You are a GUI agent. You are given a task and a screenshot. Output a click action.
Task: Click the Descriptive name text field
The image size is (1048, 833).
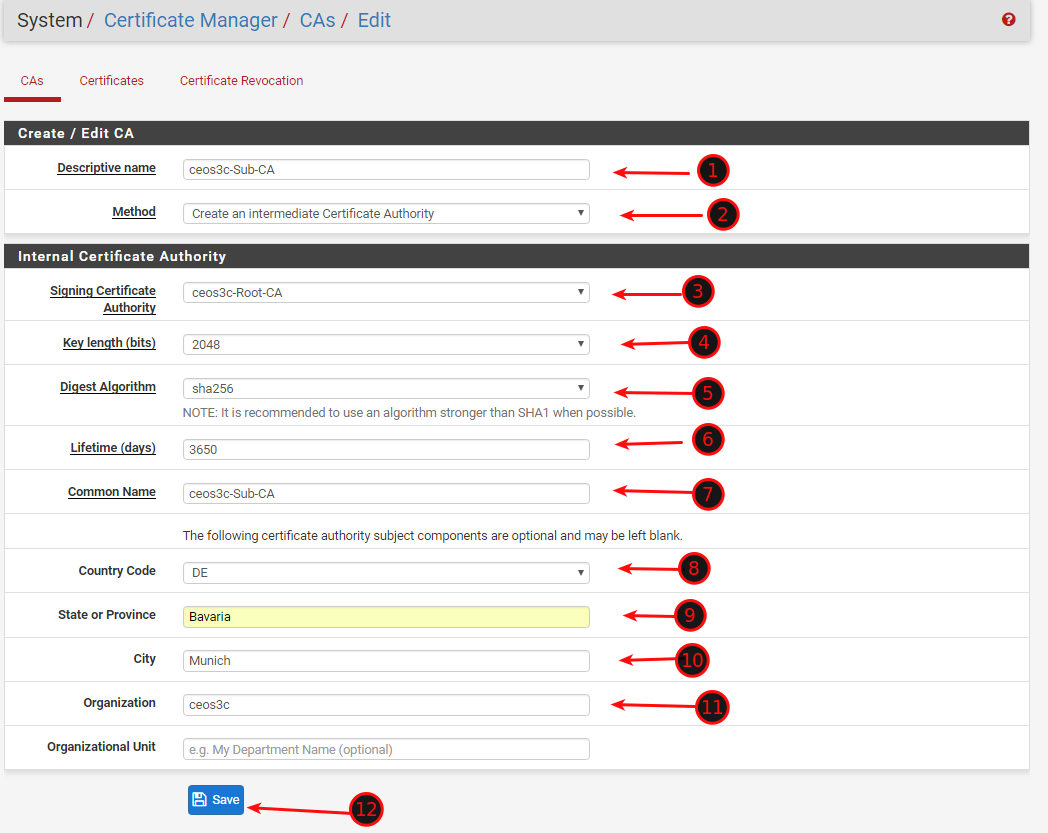[386, 170]
